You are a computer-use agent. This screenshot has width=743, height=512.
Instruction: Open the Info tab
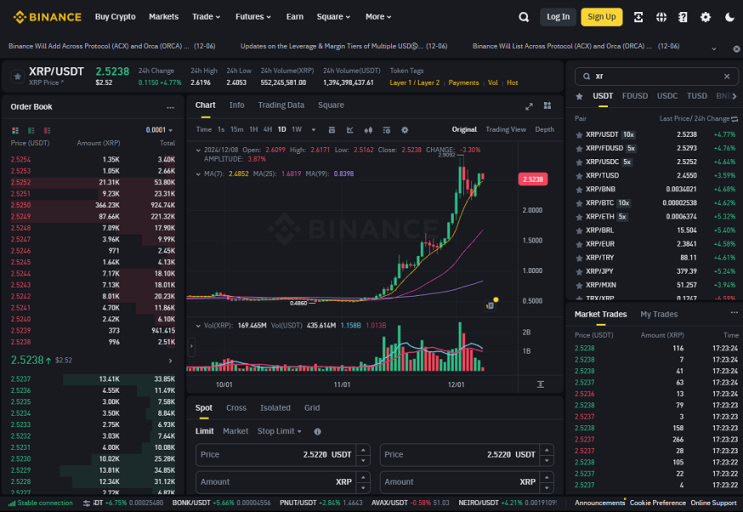pyautogui.click(x=236, y=105)
